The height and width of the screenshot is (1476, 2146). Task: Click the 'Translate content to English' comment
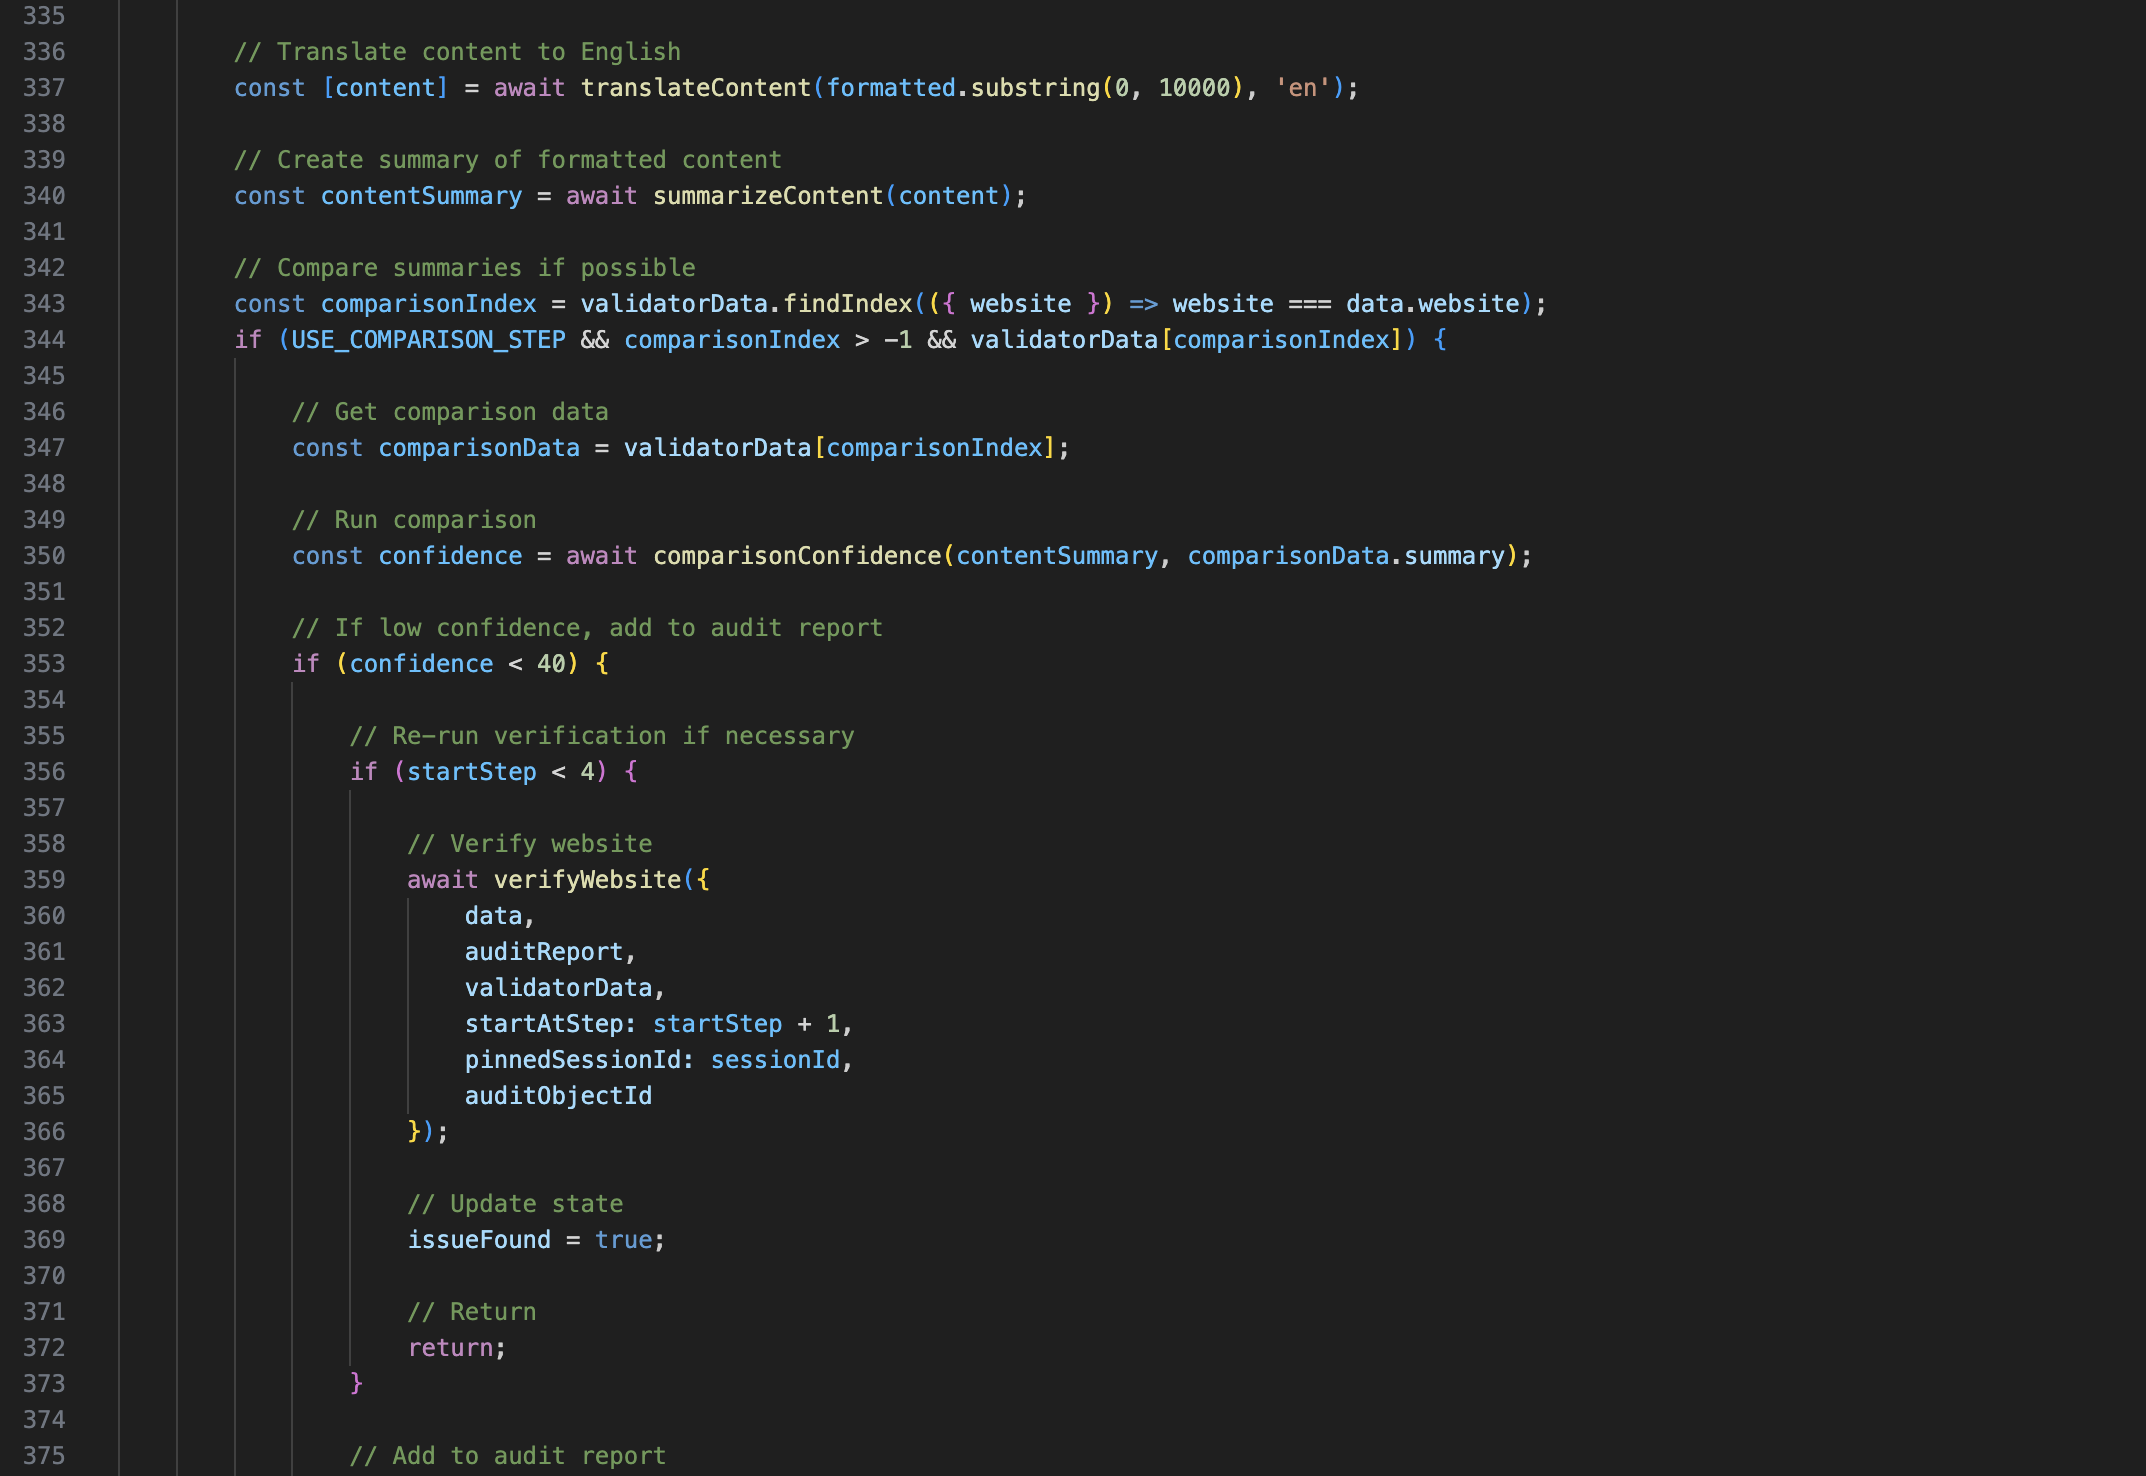coord(457,52)
